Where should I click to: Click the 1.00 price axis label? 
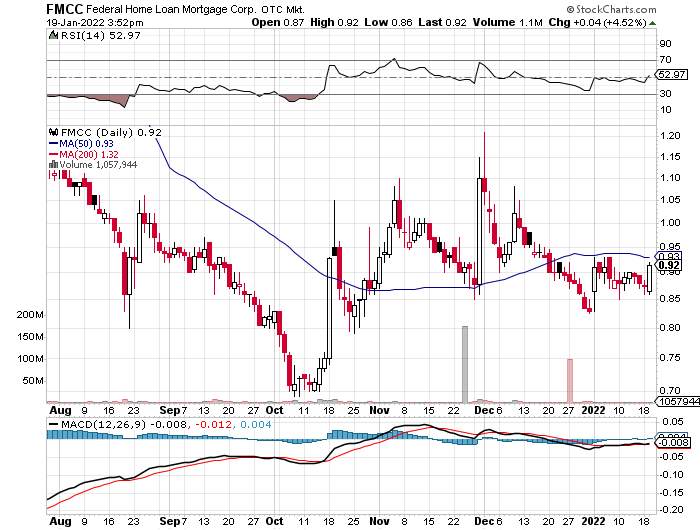(670, 222)
